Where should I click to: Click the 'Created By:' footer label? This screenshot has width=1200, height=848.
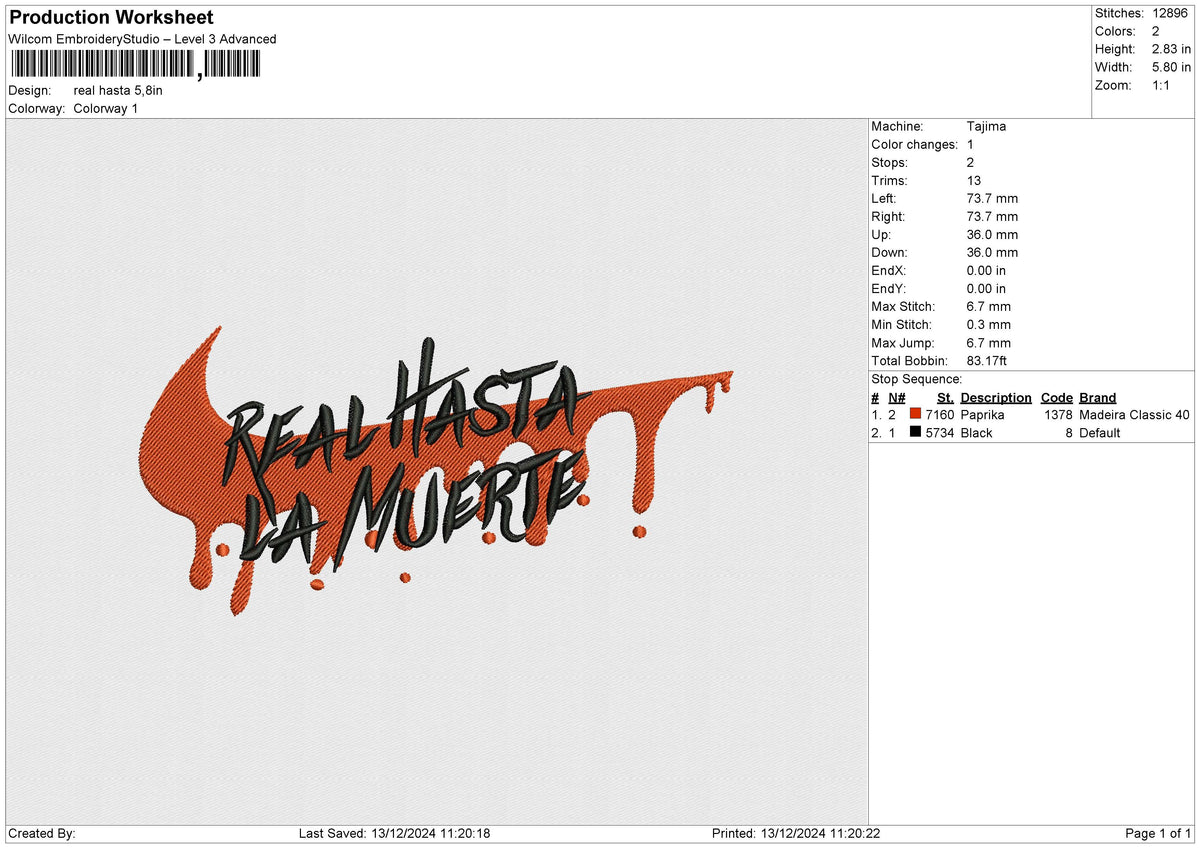tap(42, 833)
